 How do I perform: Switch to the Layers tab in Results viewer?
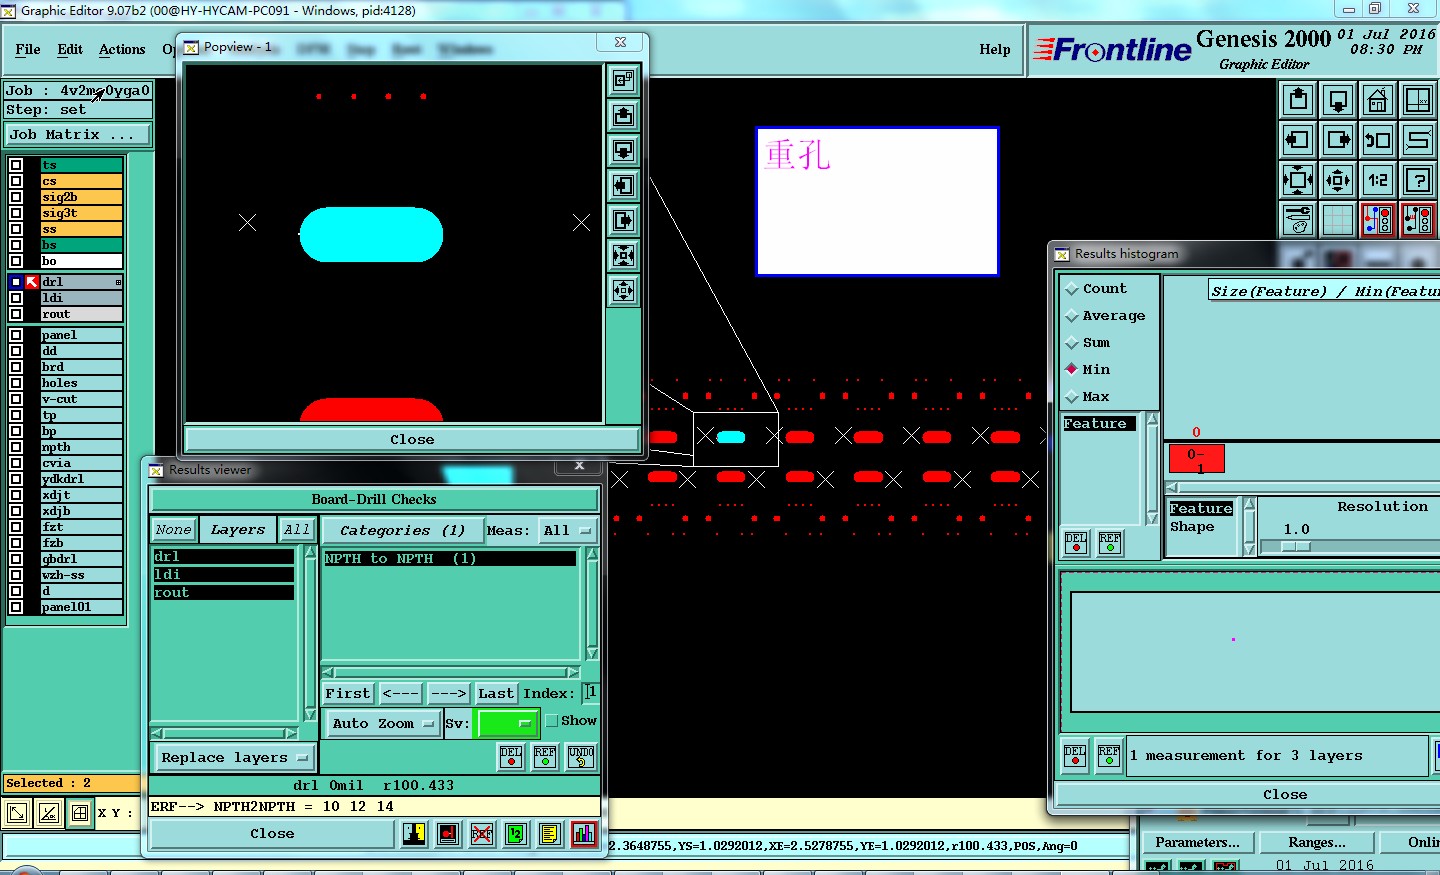click(238, 530)
